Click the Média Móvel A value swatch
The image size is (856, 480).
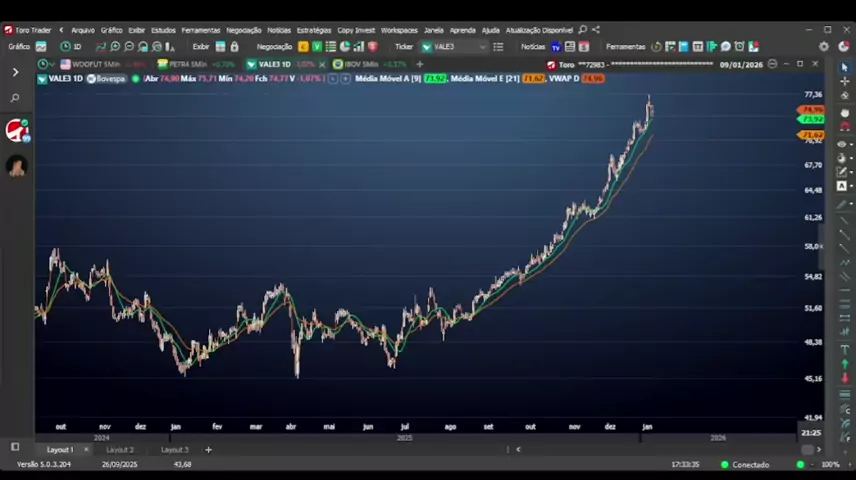[435, 78]
